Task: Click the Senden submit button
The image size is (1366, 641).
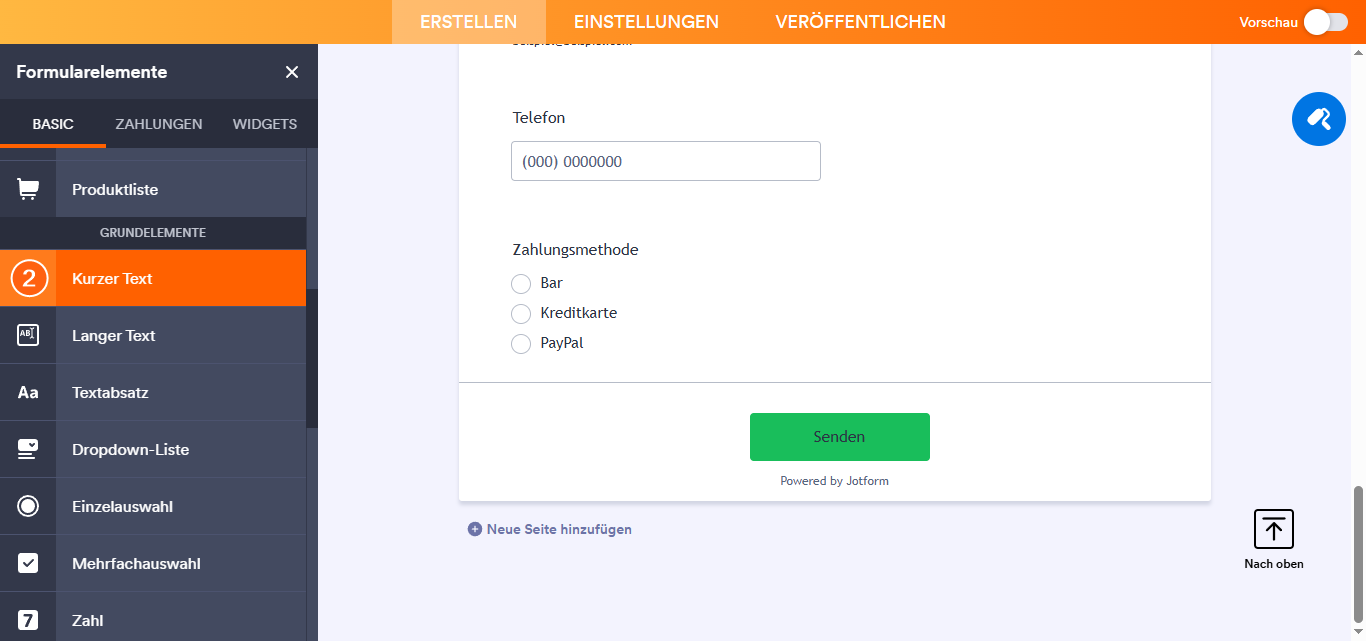Action: tap(839, 437)
